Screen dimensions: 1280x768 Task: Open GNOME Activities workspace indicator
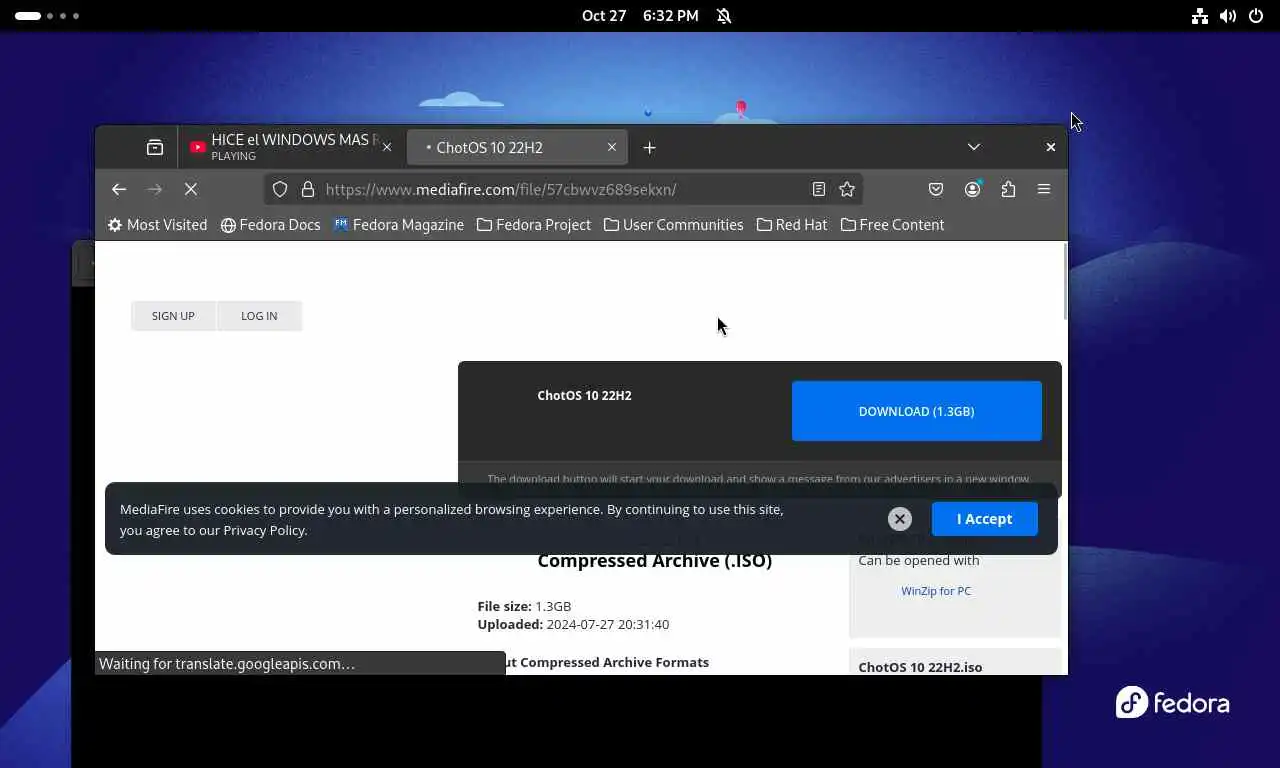click(x=46, y=16)
